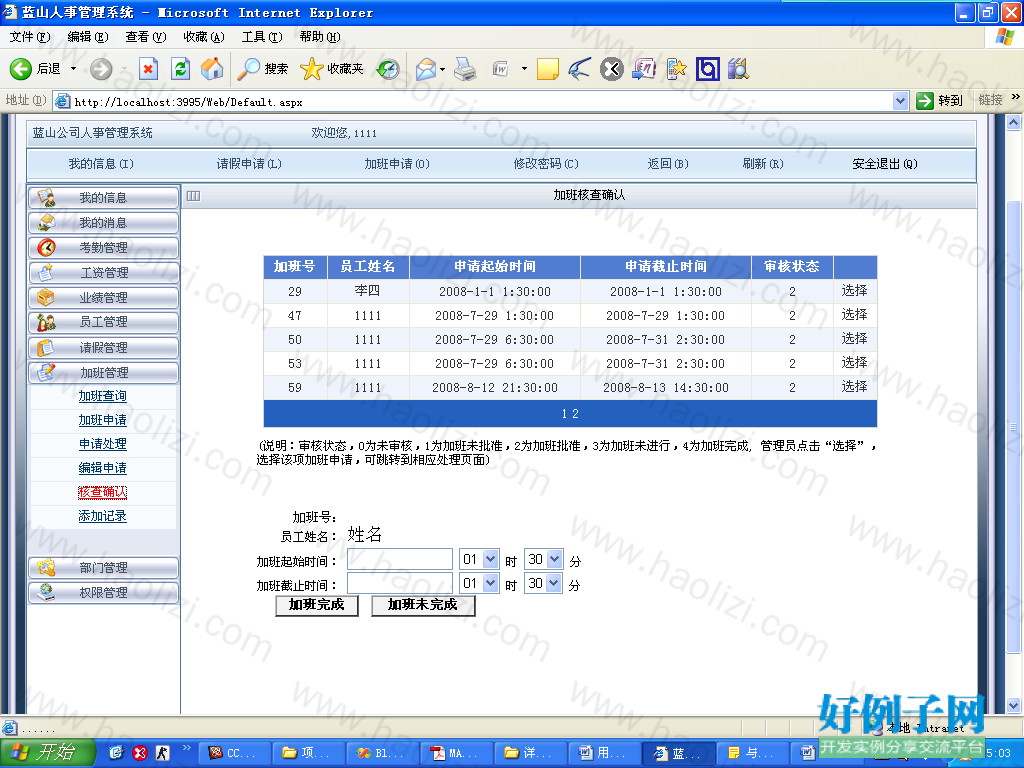Open the 工具(T) menu
This screenshot has width=1024, height=768.
click(x=262, y=37)
